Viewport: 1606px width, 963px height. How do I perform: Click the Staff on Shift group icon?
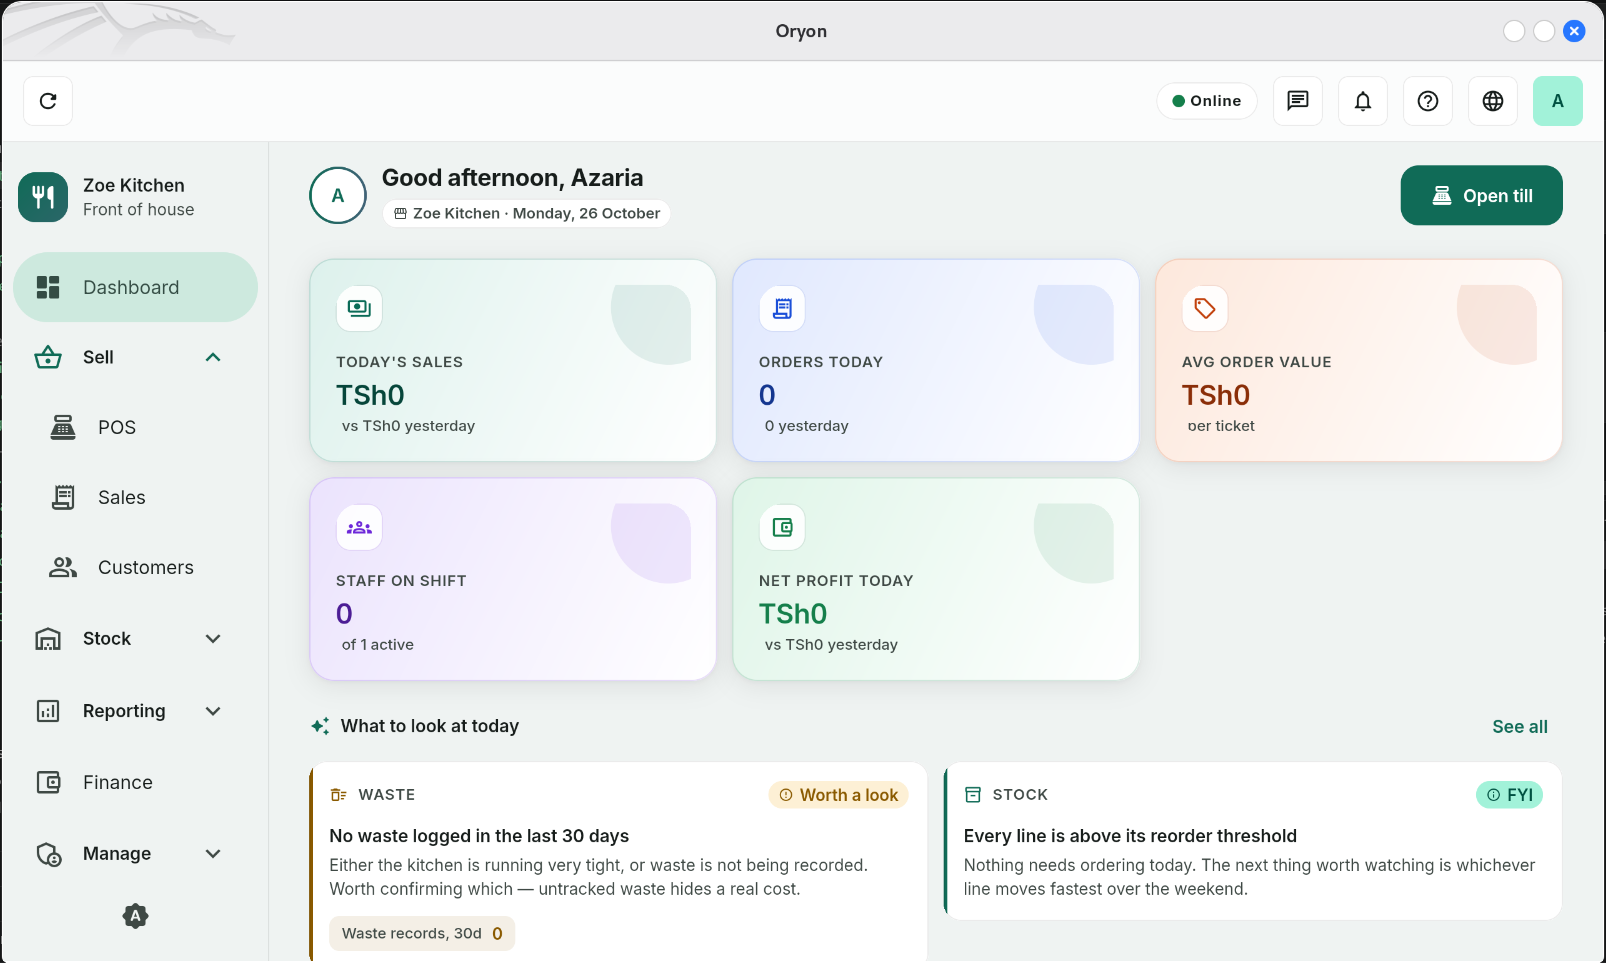pyautogui.click(x=359, y=527)
